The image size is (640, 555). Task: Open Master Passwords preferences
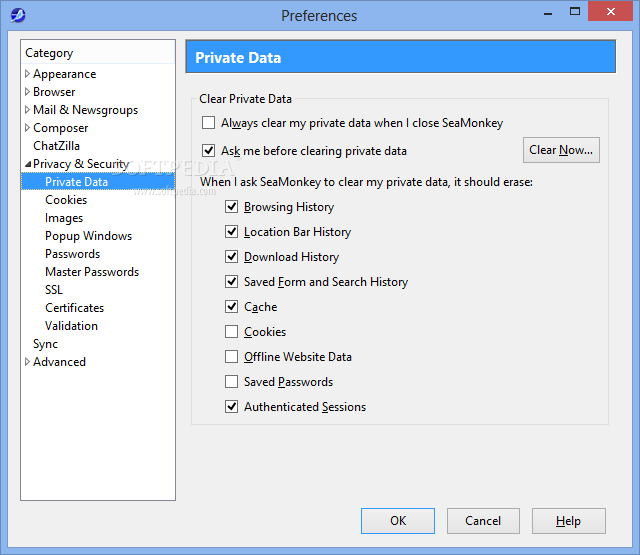[x=92, y=272]
